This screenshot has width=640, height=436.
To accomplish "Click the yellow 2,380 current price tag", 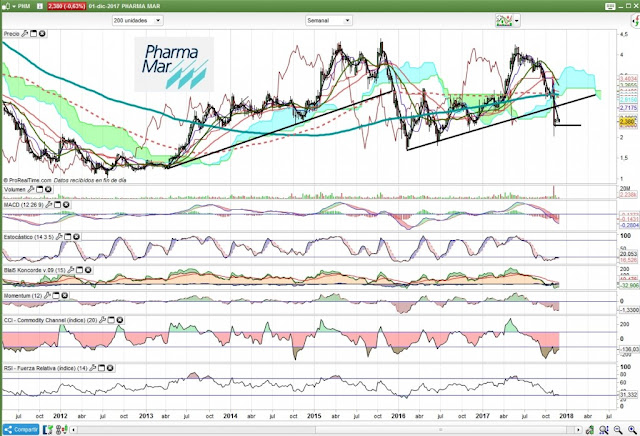I will click(627, 122).
